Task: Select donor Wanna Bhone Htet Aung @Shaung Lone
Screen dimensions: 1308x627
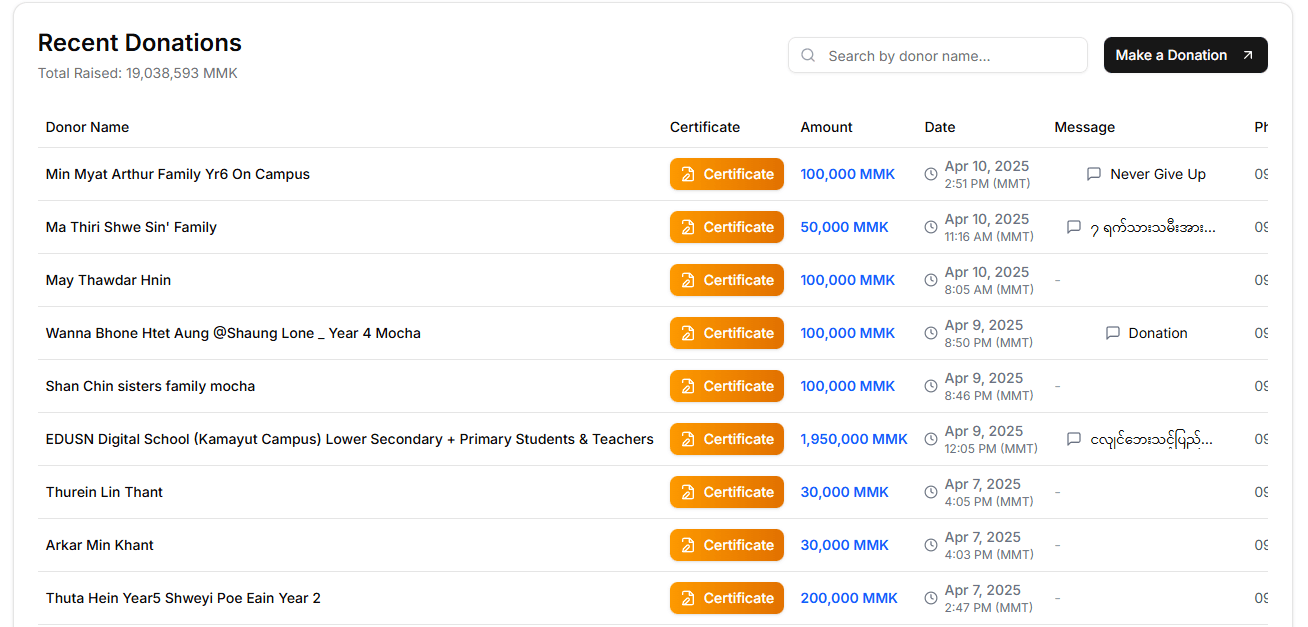Action: click(233, 333)
